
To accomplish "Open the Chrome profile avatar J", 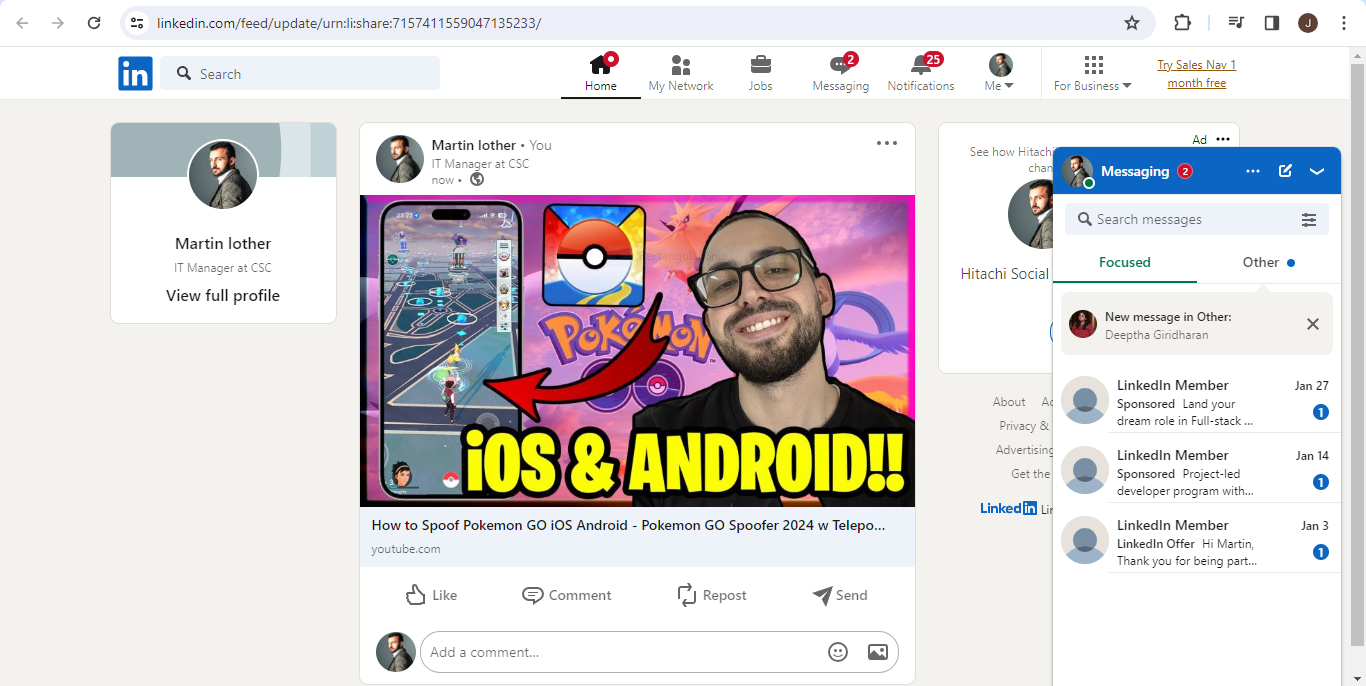I will 1308,23.
